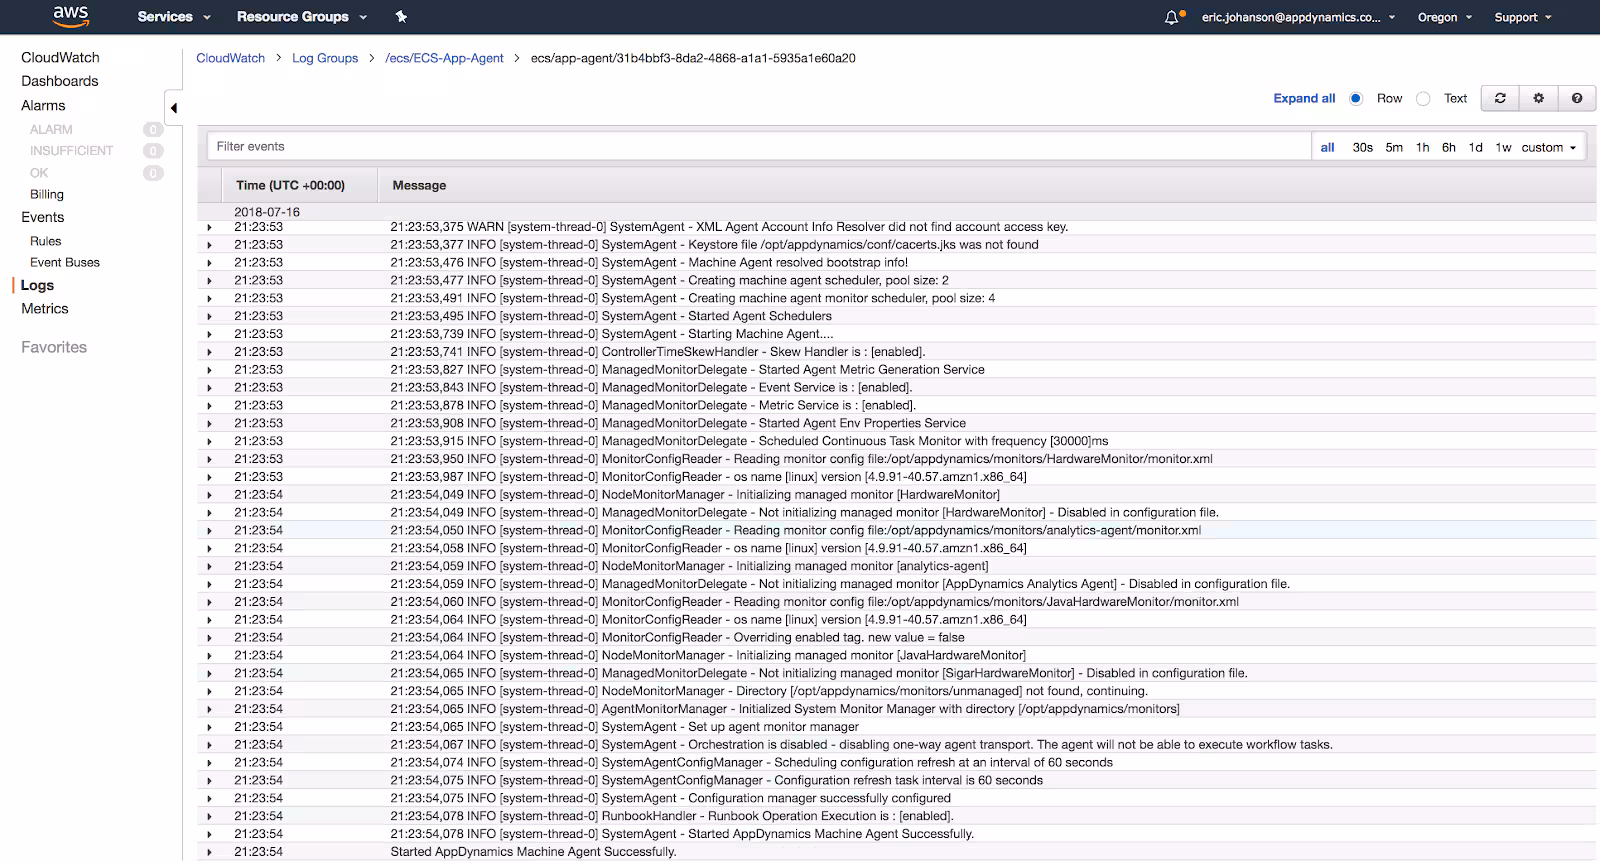
Task: Click the pin shortcut icon in navbar
Action: pyautogui.click(x=401, y=17)
